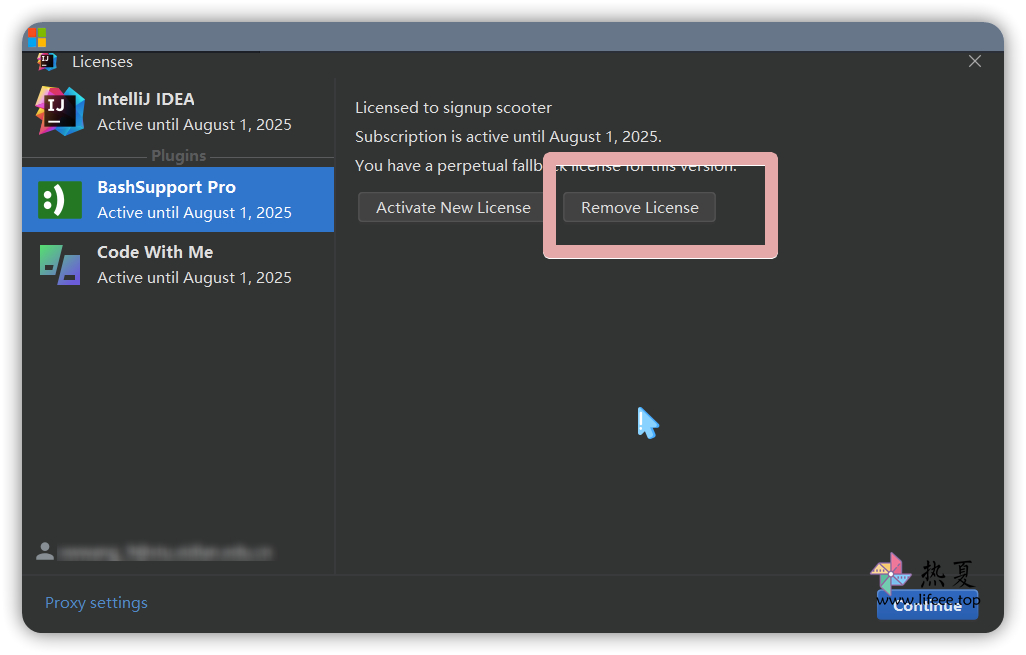The image size is (1026, 655).
Task: Select the IntelliJ IDEA license entry name
Action: coord(146,99)
